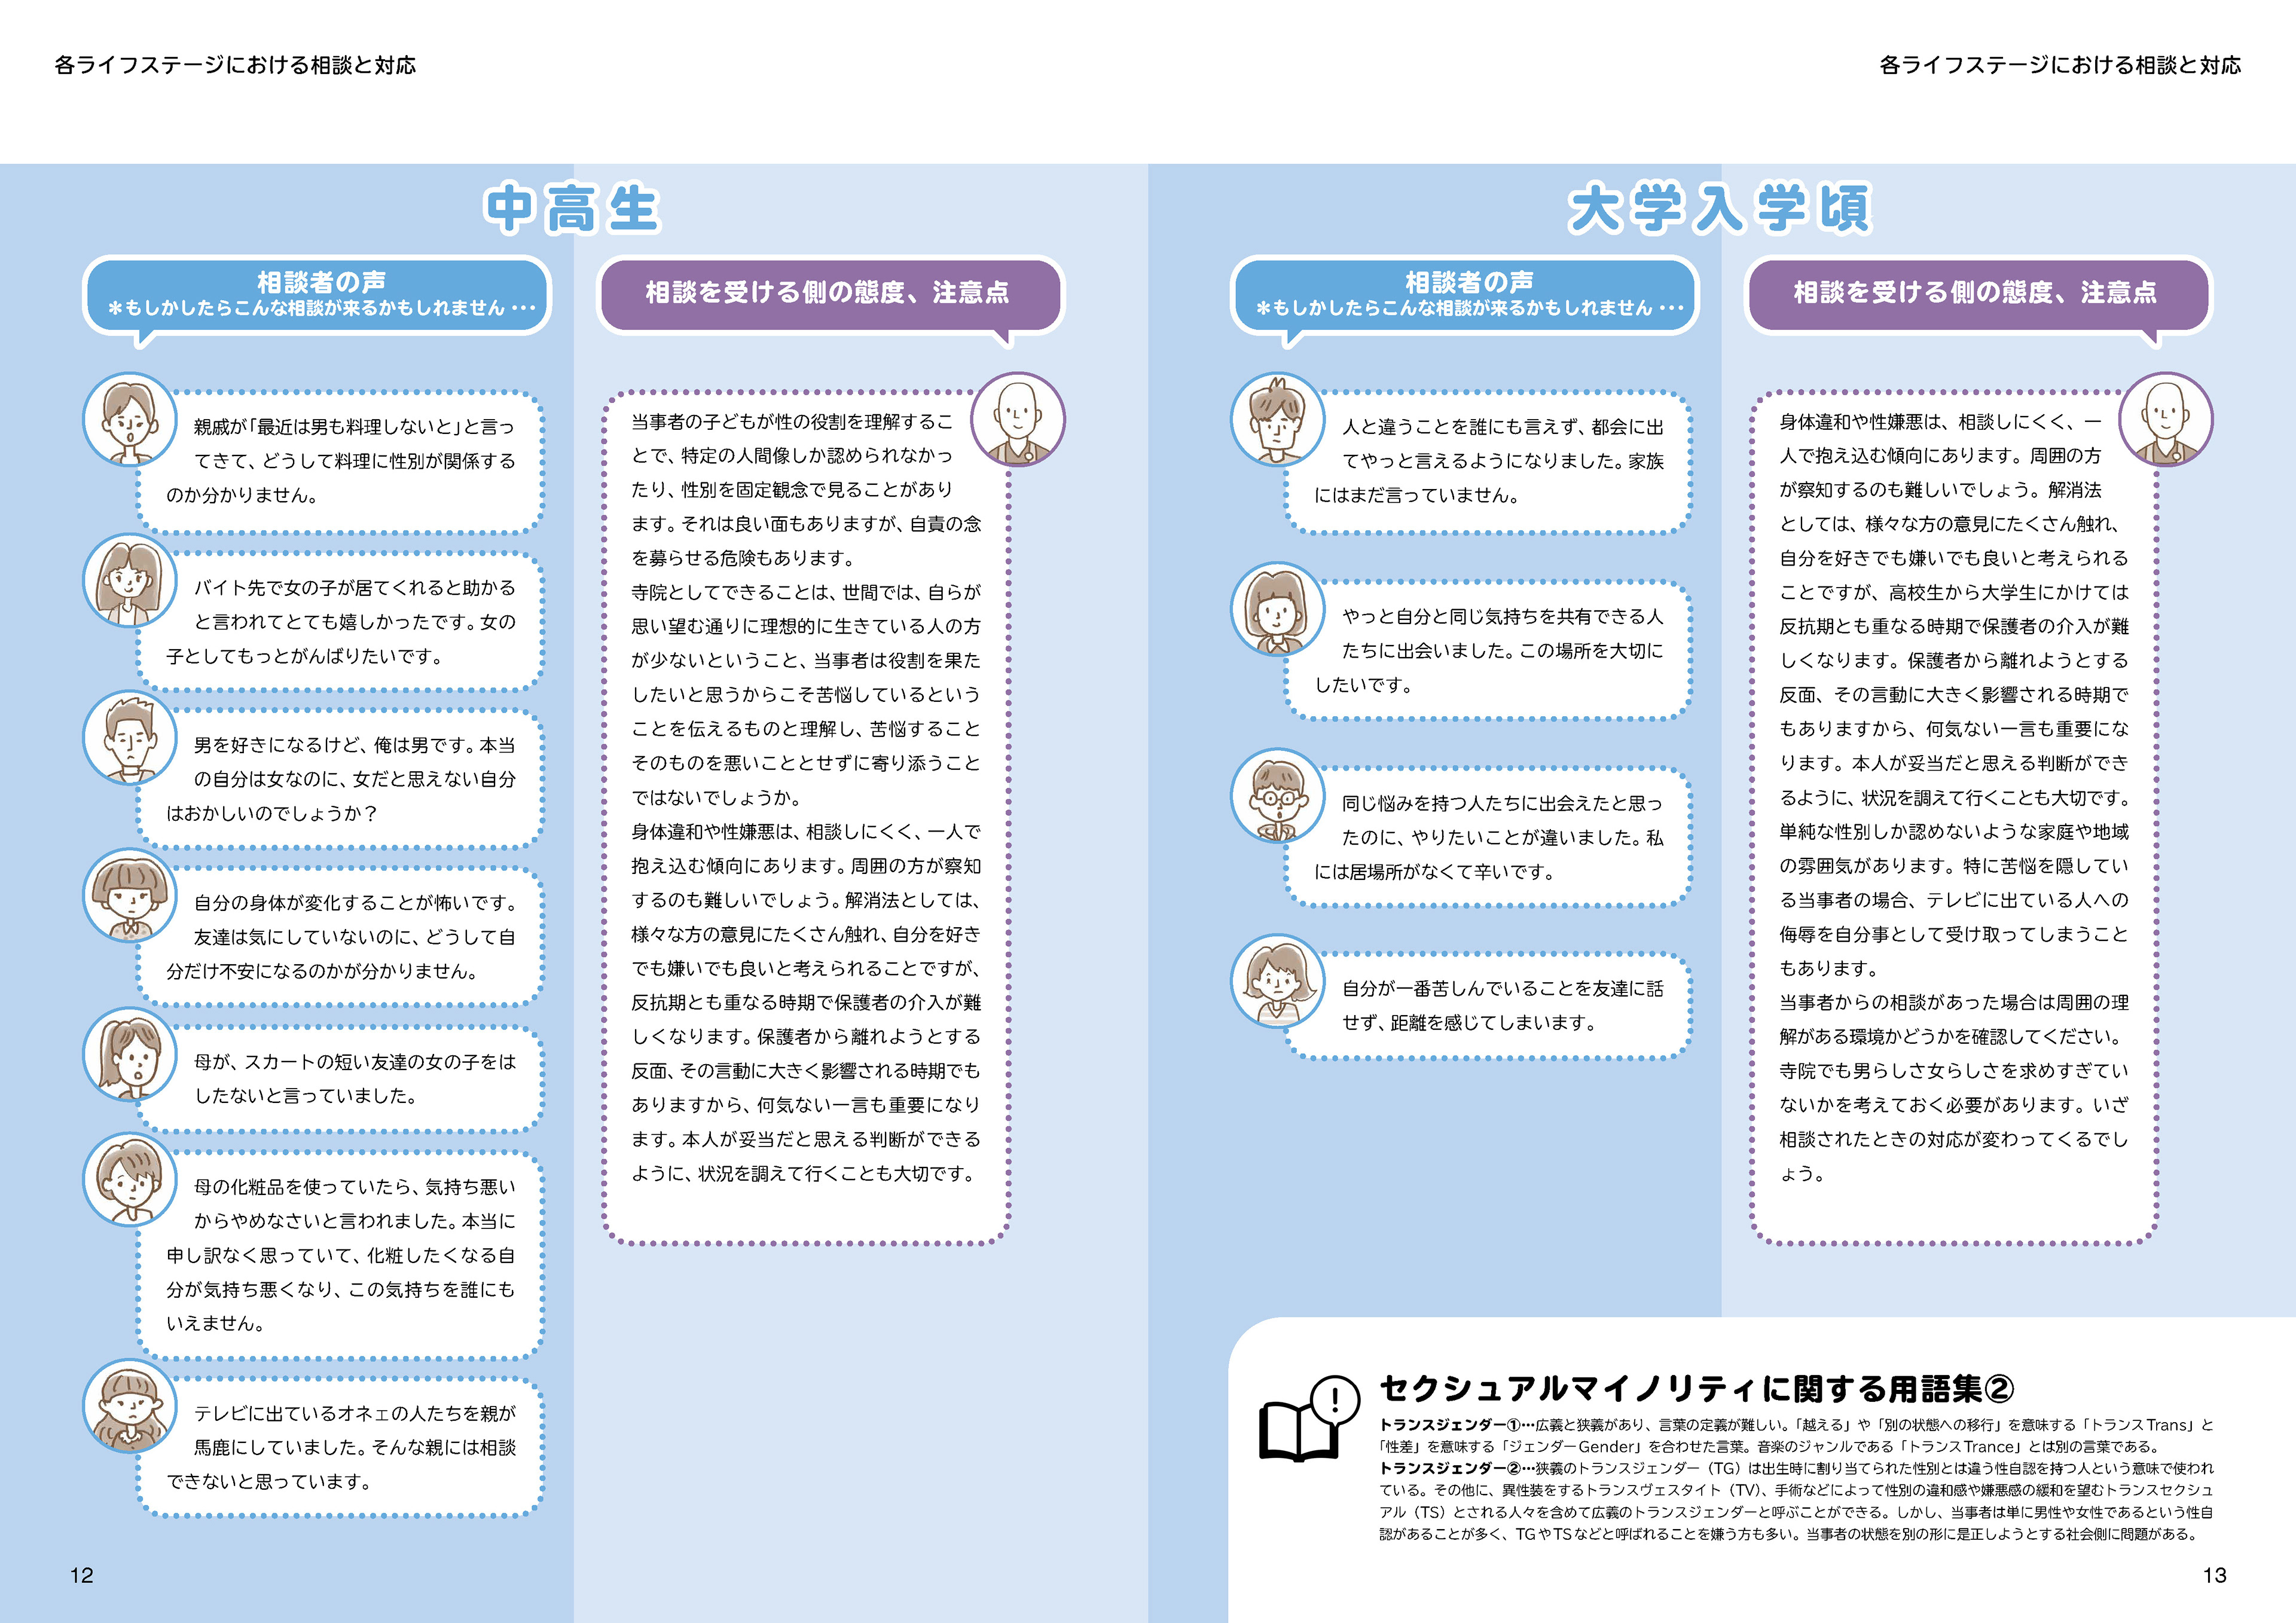Click the bald monk avatar in the 中高生 section
This screenshot has height=1623, width=2296.
pyautogui.click(x=1017, y=419)
